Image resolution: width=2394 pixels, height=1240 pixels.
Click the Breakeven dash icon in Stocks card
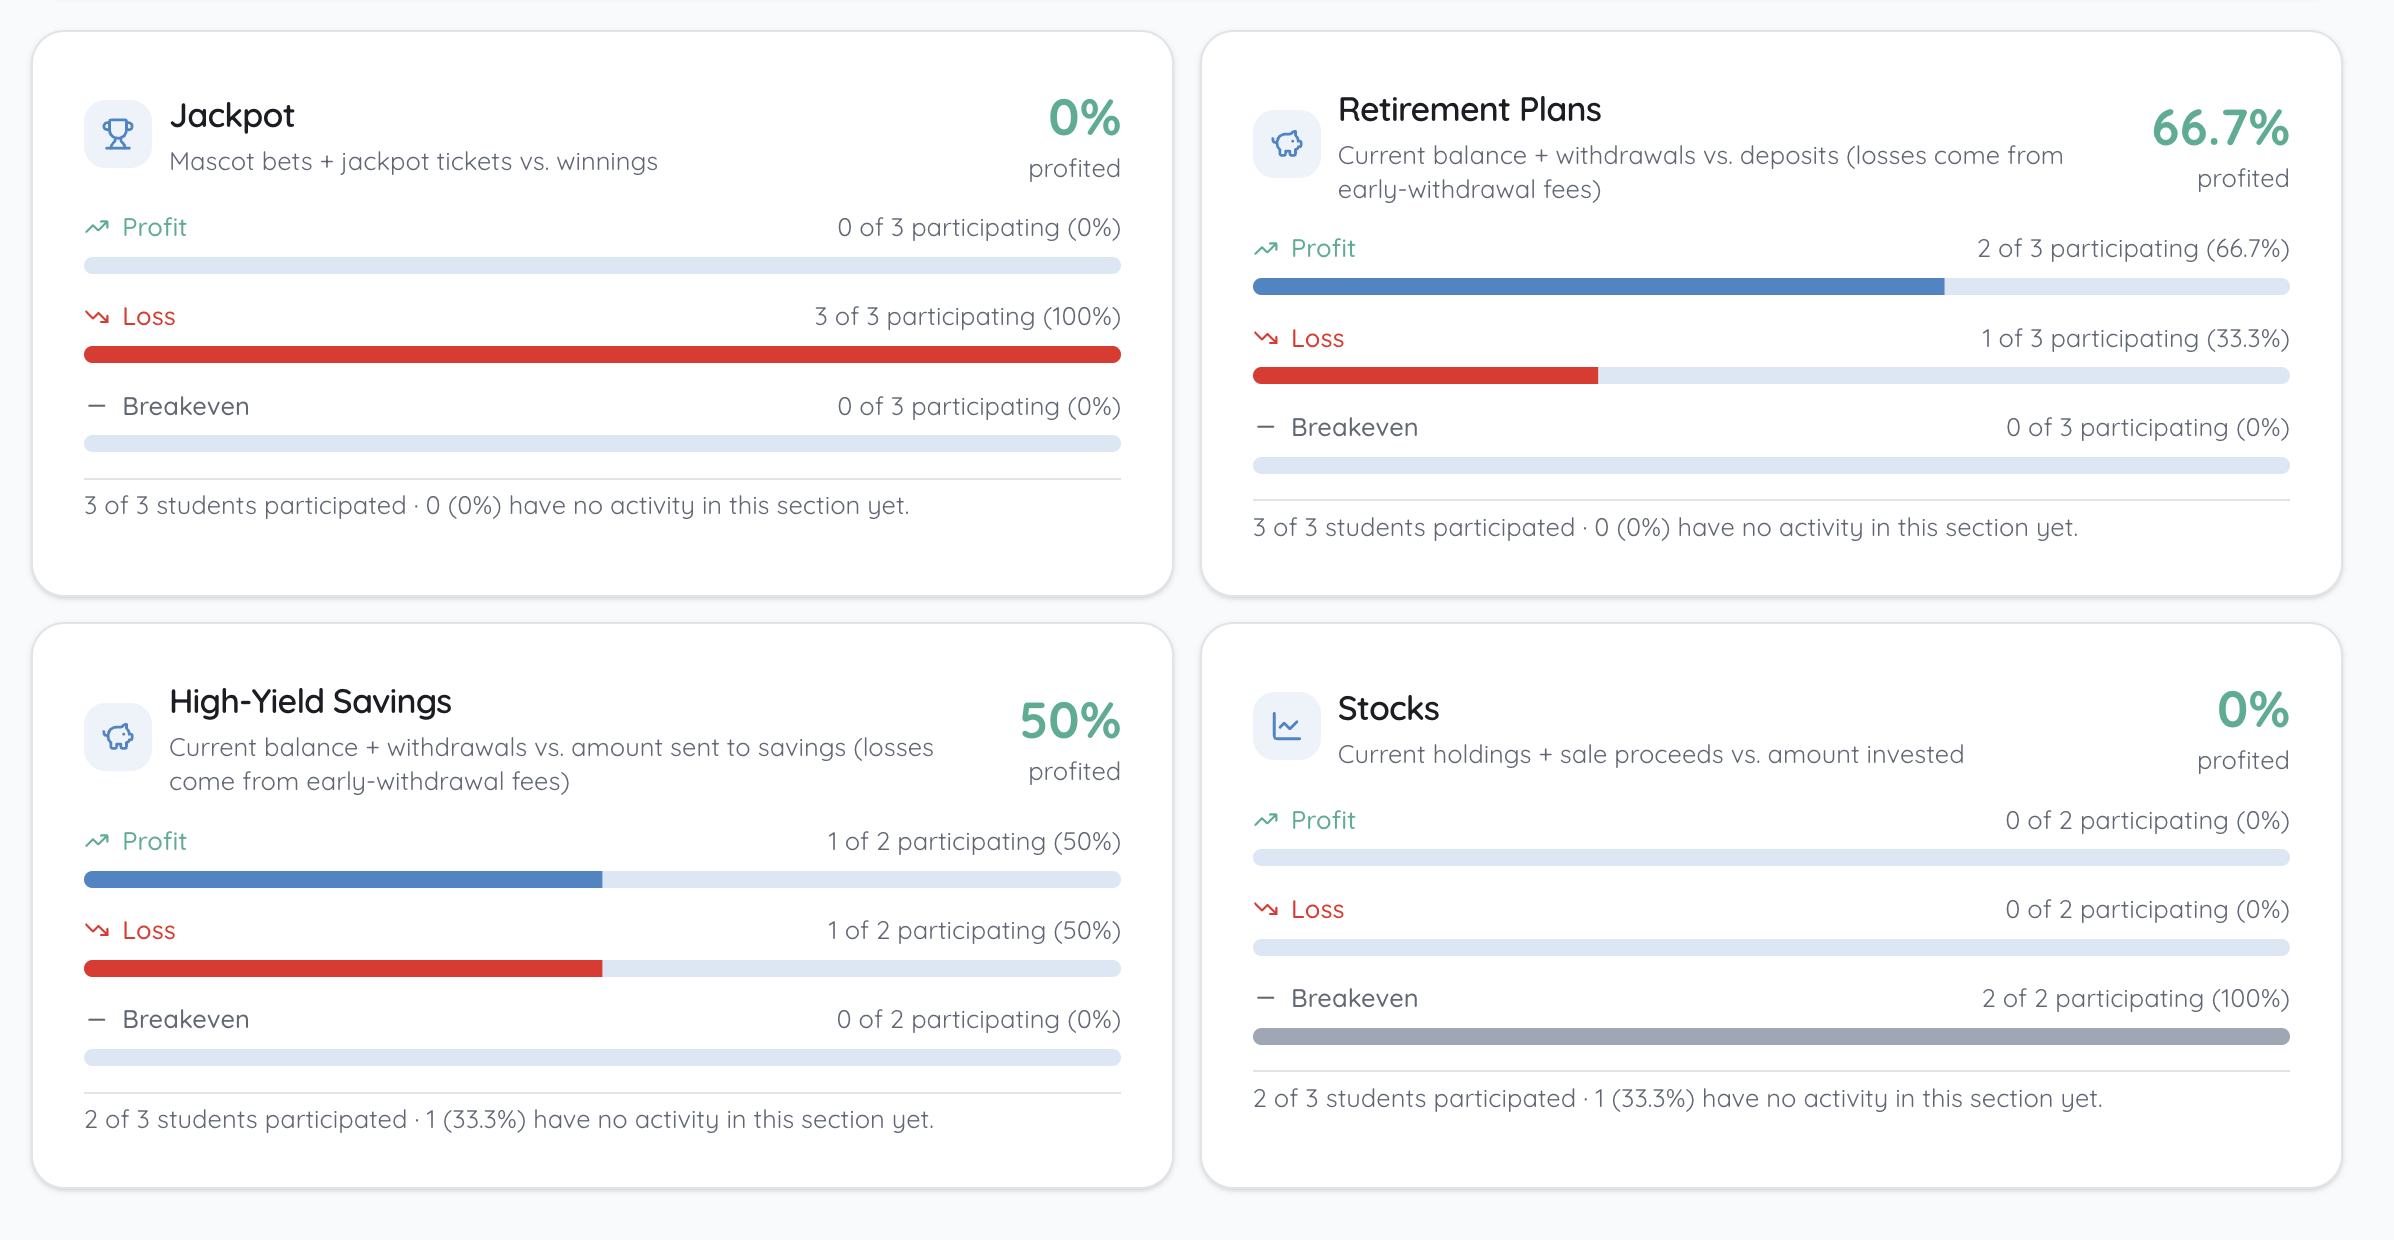(x=1266, y=998)
